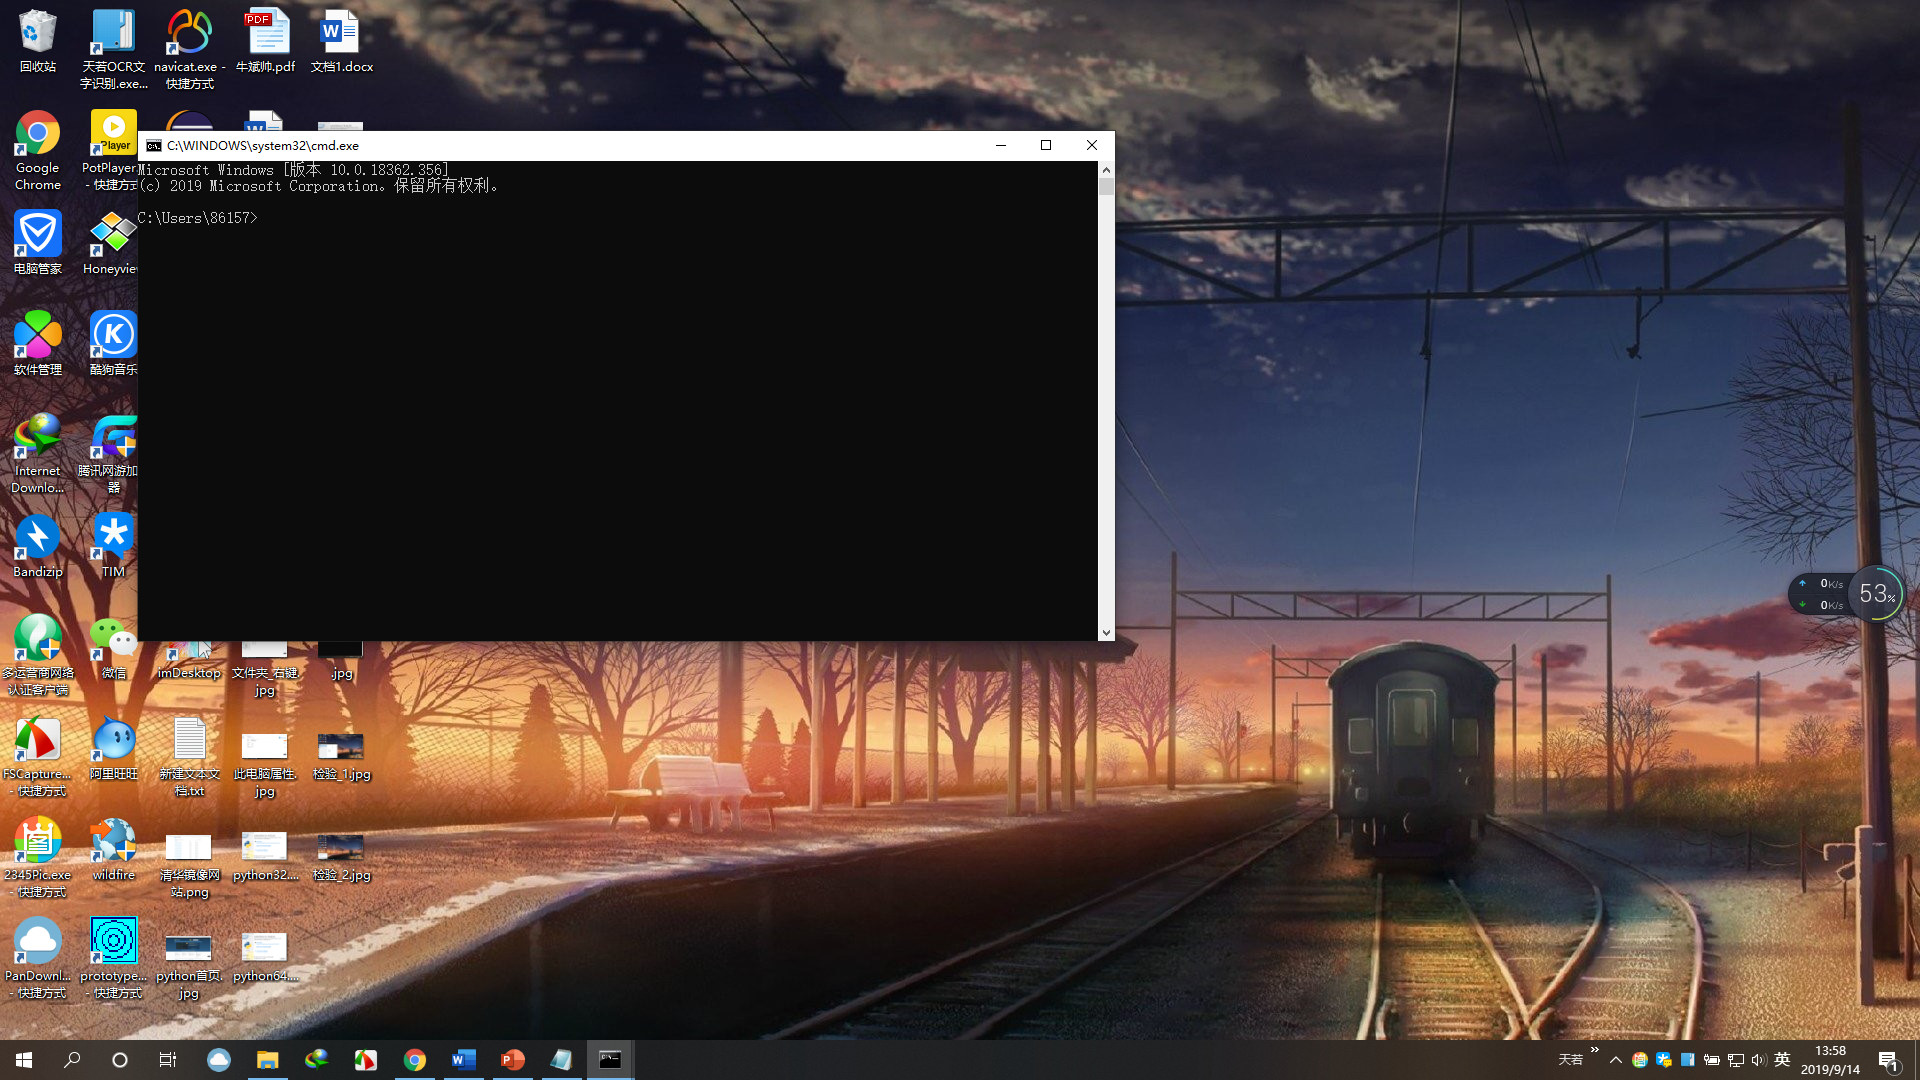Screen dimensions: 1920x1080
Task: Open the cmd window system menu icon
Action: 153,146
